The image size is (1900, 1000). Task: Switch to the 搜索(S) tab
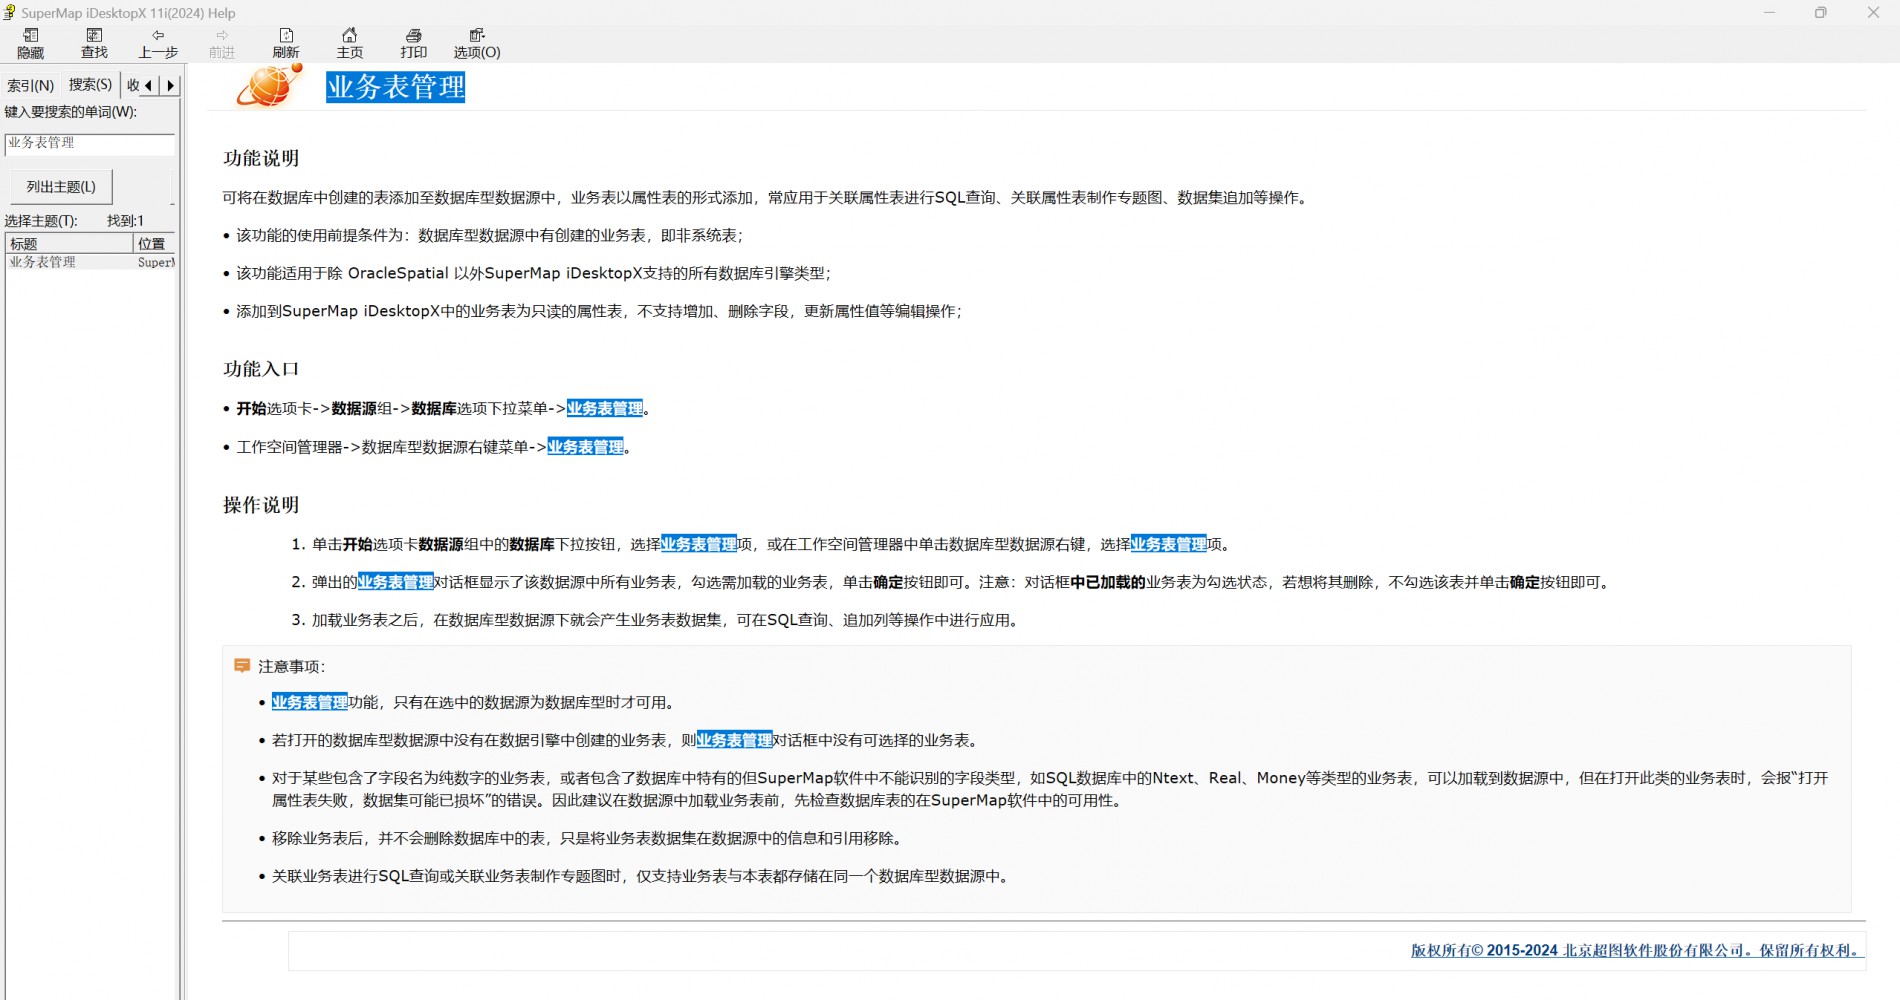pyautogui.click(x=90, y=85)
